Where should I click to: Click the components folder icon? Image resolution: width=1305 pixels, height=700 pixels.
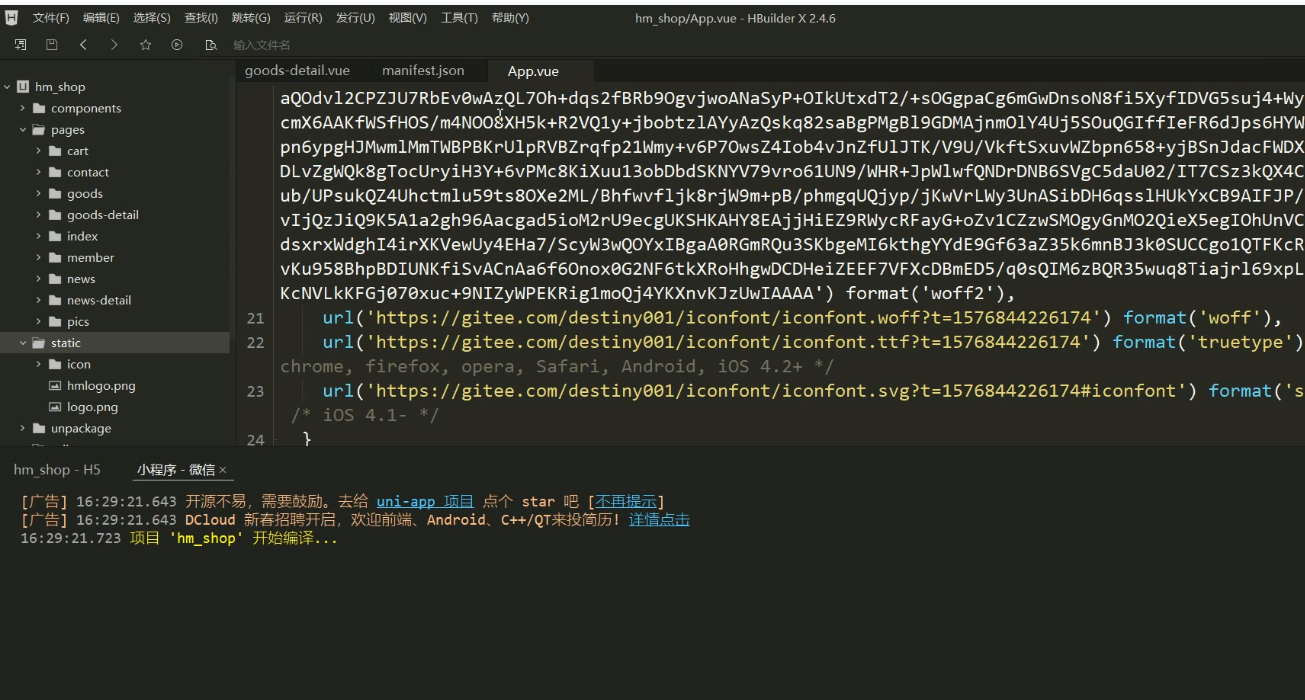(39, 108)
